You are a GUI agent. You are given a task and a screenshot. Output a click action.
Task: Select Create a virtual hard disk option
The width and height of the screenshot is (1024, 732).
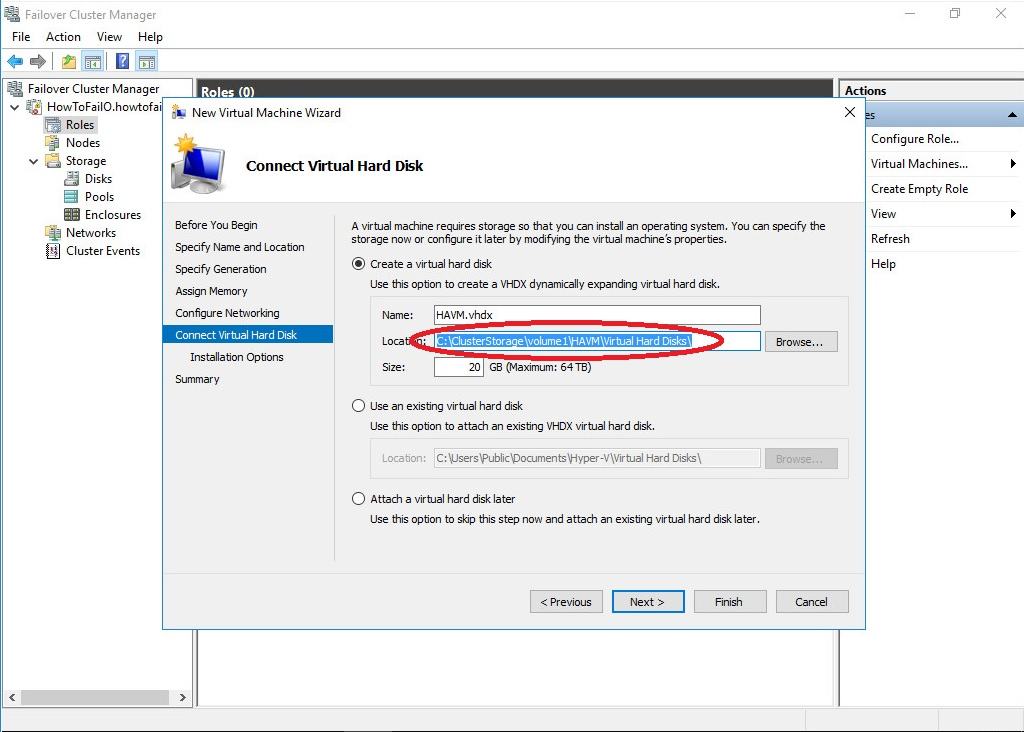coord(359,264)
